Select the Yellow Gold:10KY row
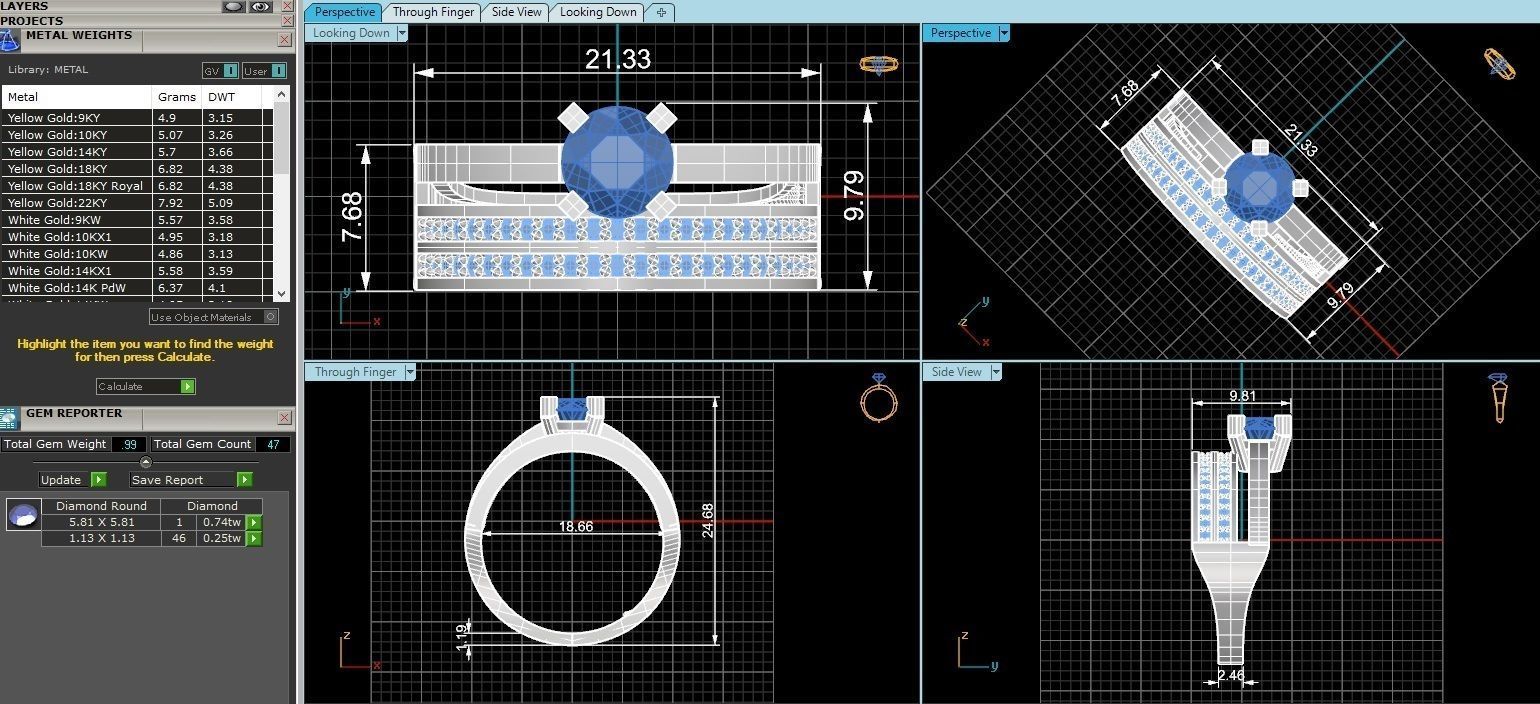 [137, 135]
